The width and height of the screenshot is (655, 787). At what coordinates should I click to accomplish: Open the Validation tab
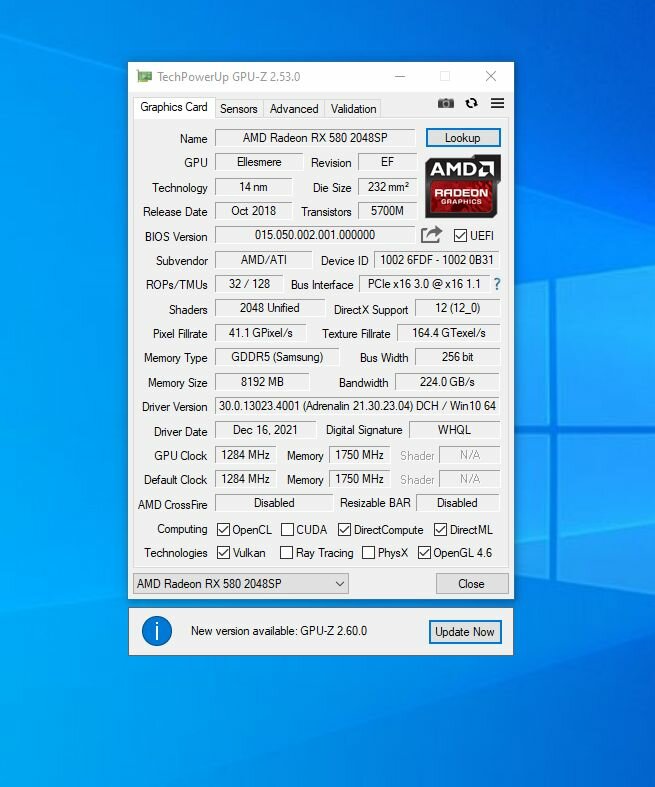(353, 109)
